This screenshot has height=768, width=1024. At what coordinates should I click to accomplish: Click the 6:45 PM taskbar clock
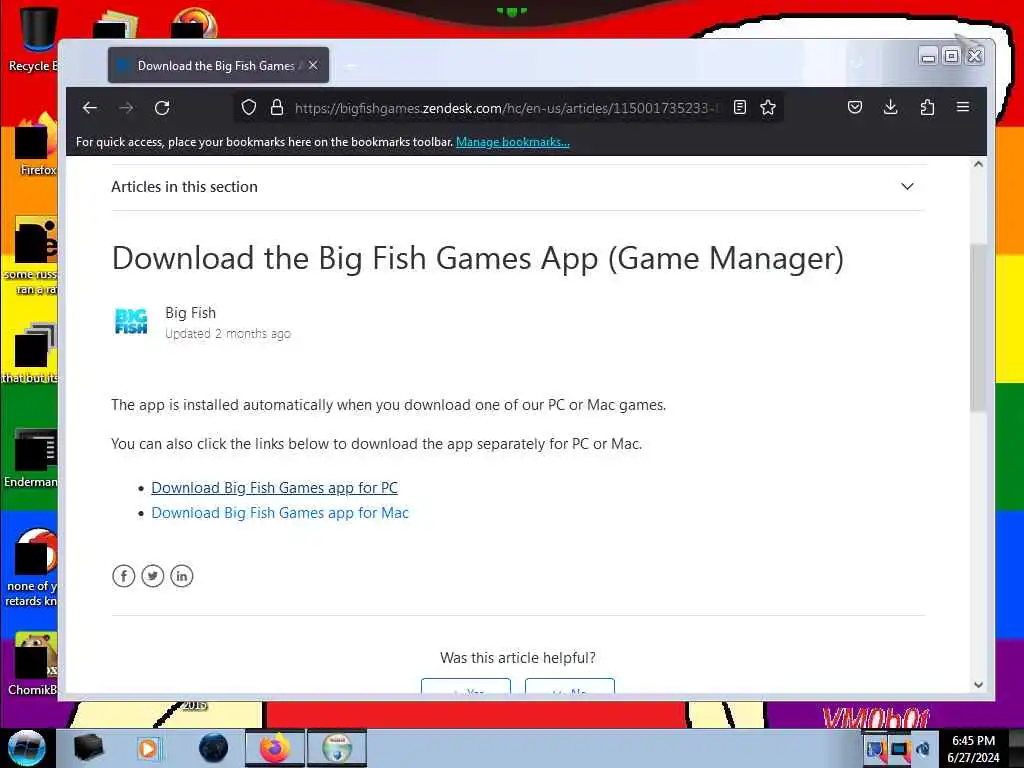tap(973, 741)
